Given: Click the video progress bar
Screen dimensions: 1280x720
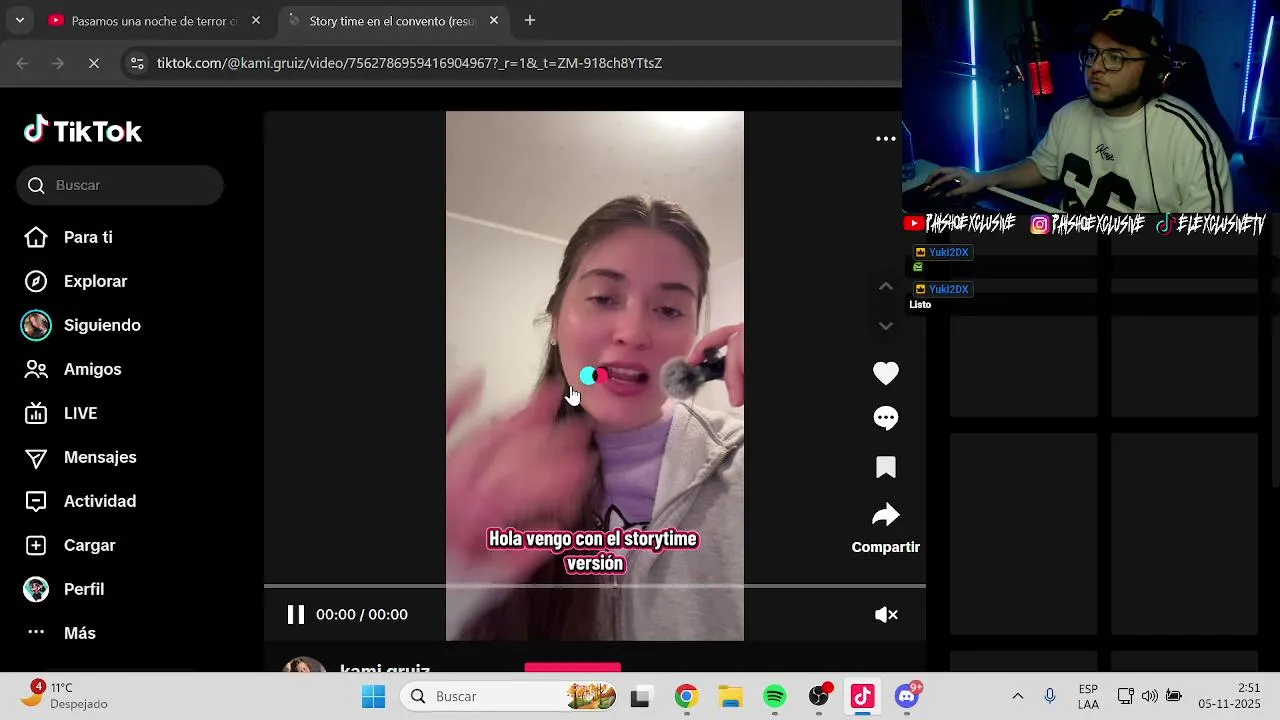Looking at the screenshot, I should click(595, 586).
